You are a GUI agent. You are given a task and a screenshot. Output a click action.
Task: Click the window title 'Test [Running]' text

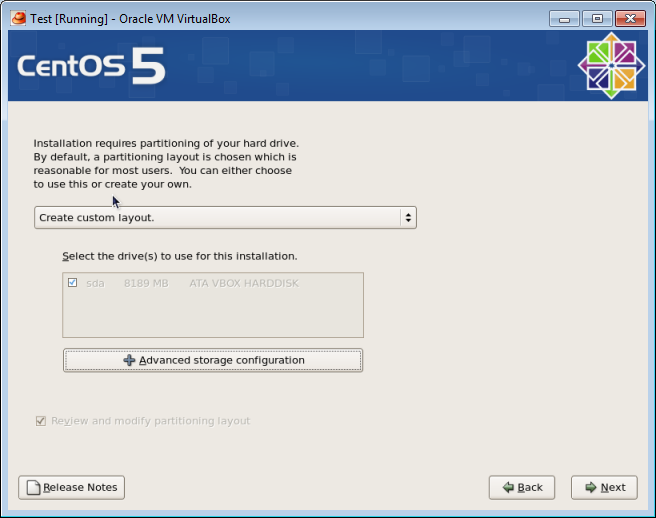(x=69, y=19)
